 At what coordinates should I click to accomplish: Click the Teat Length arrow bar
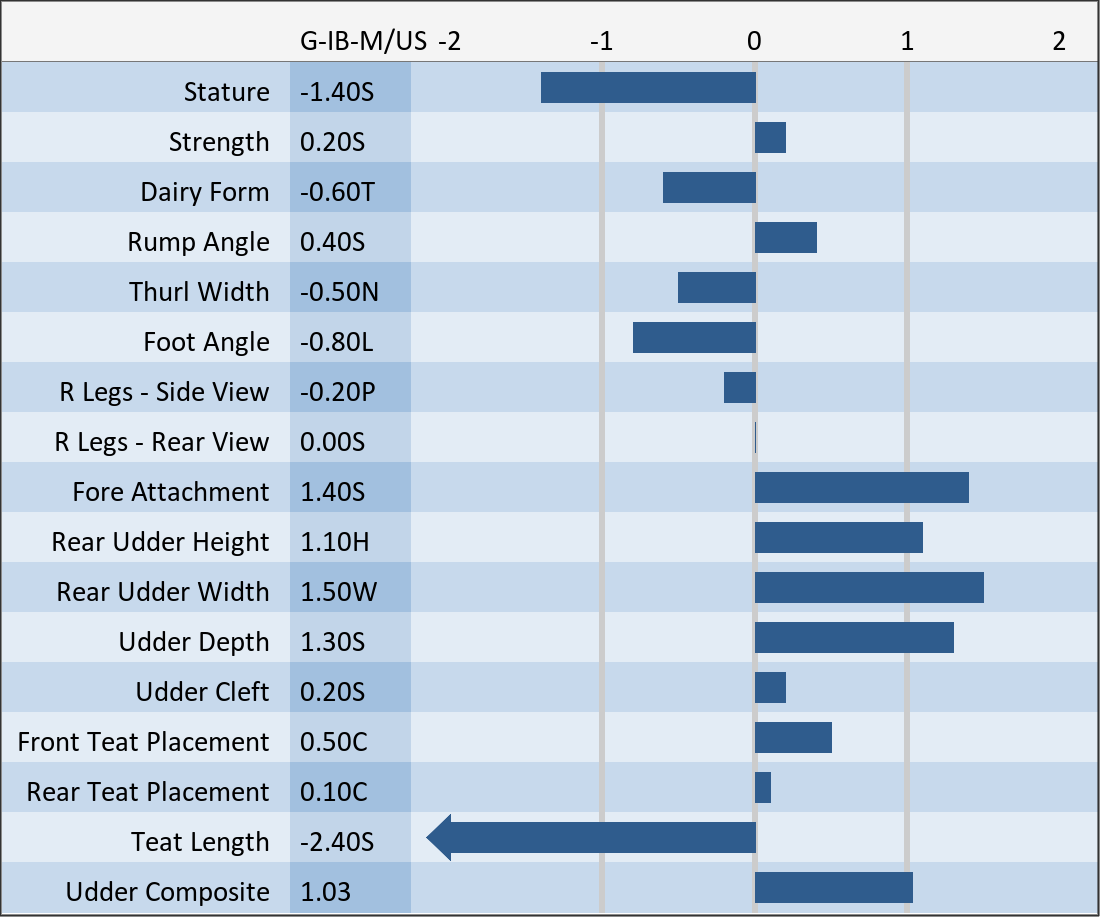[x=595, y=837]
